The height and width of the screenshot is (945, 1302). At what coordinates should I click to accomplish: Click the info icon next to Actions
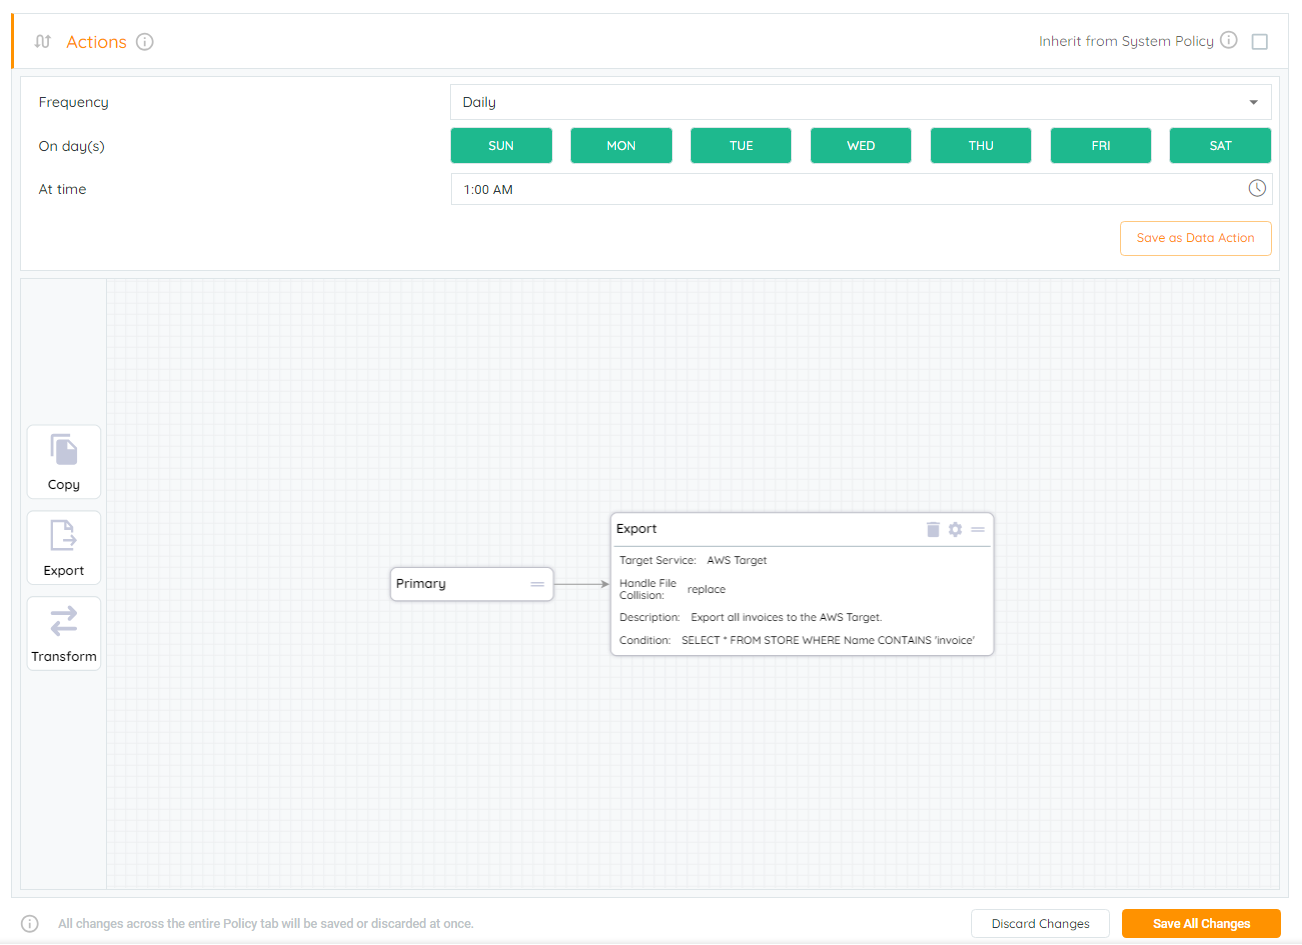pos(145,42)
